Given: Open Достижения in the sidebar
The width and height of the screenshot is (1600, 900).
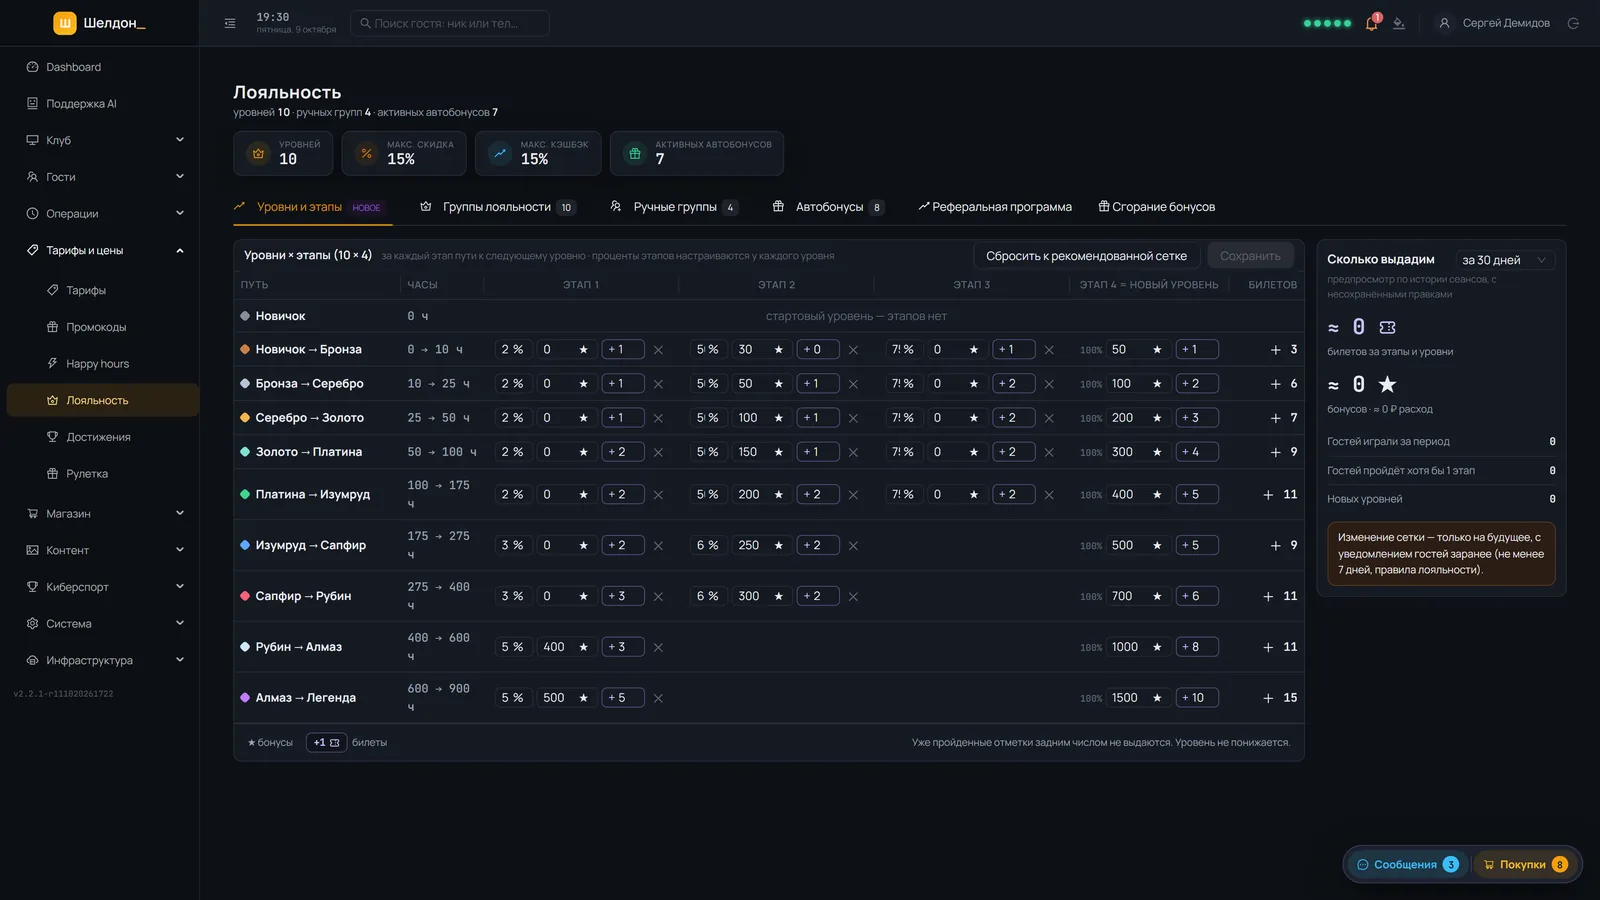Looking at the screenshot, I should (100, 437).
